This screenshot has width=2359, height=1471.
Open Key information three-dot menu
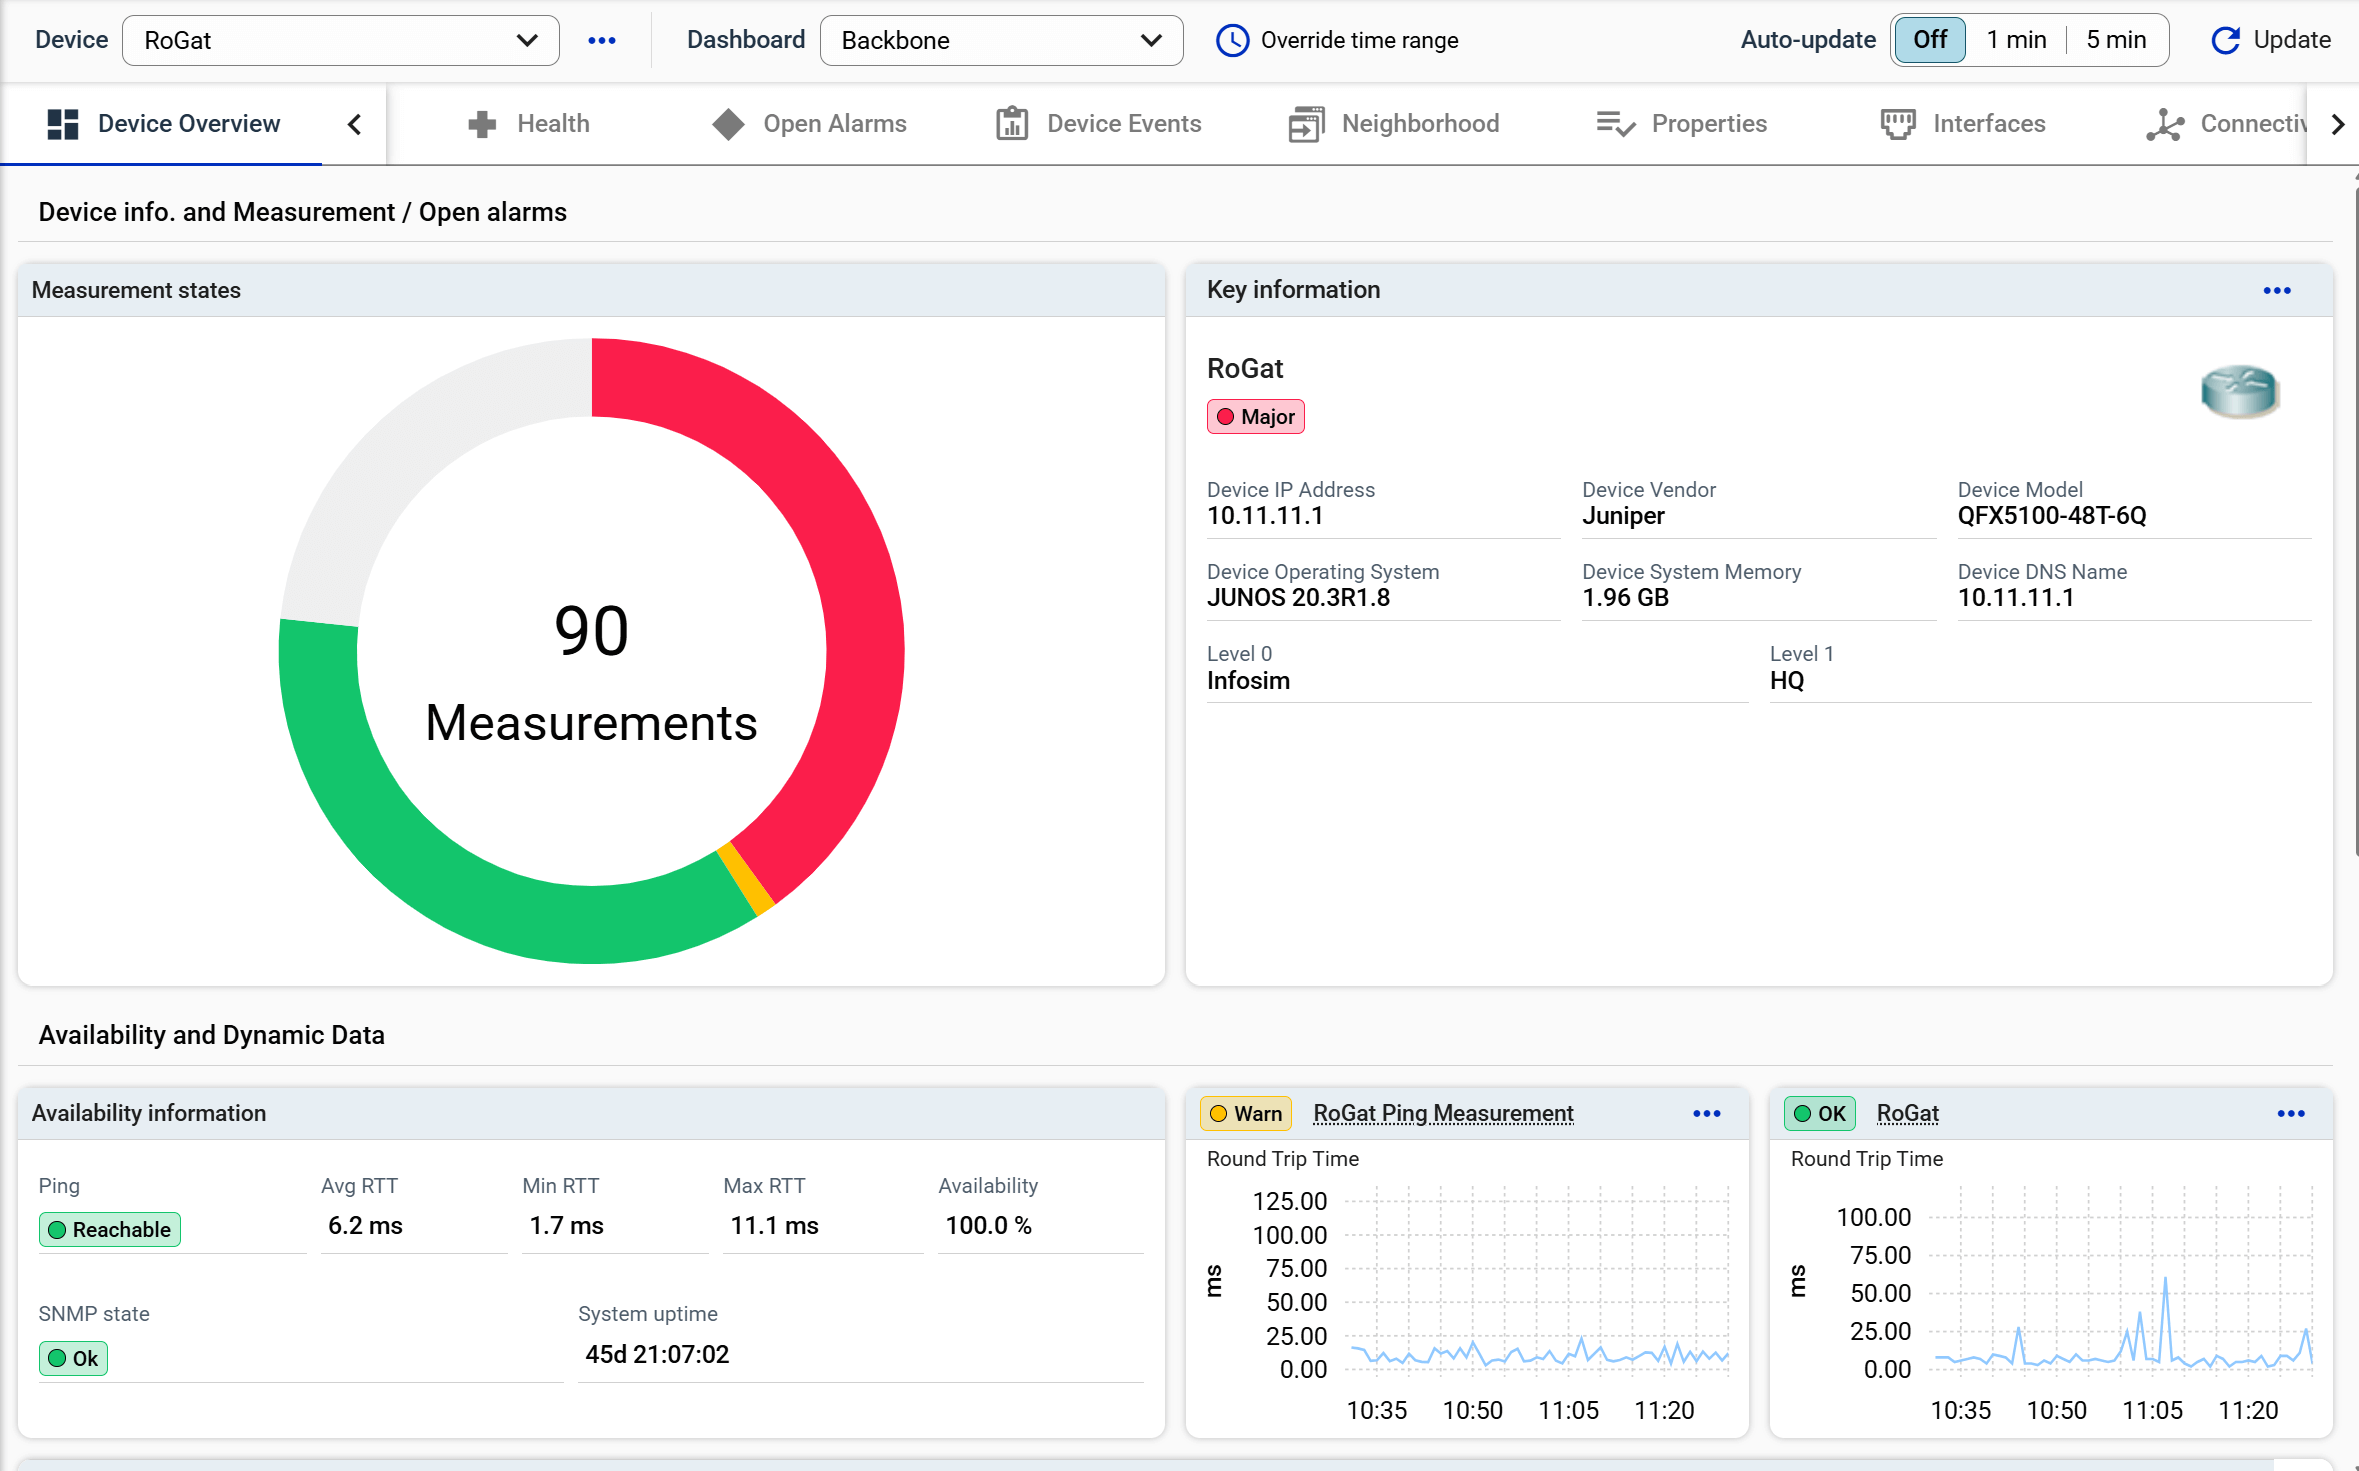tap(2277, 291)
